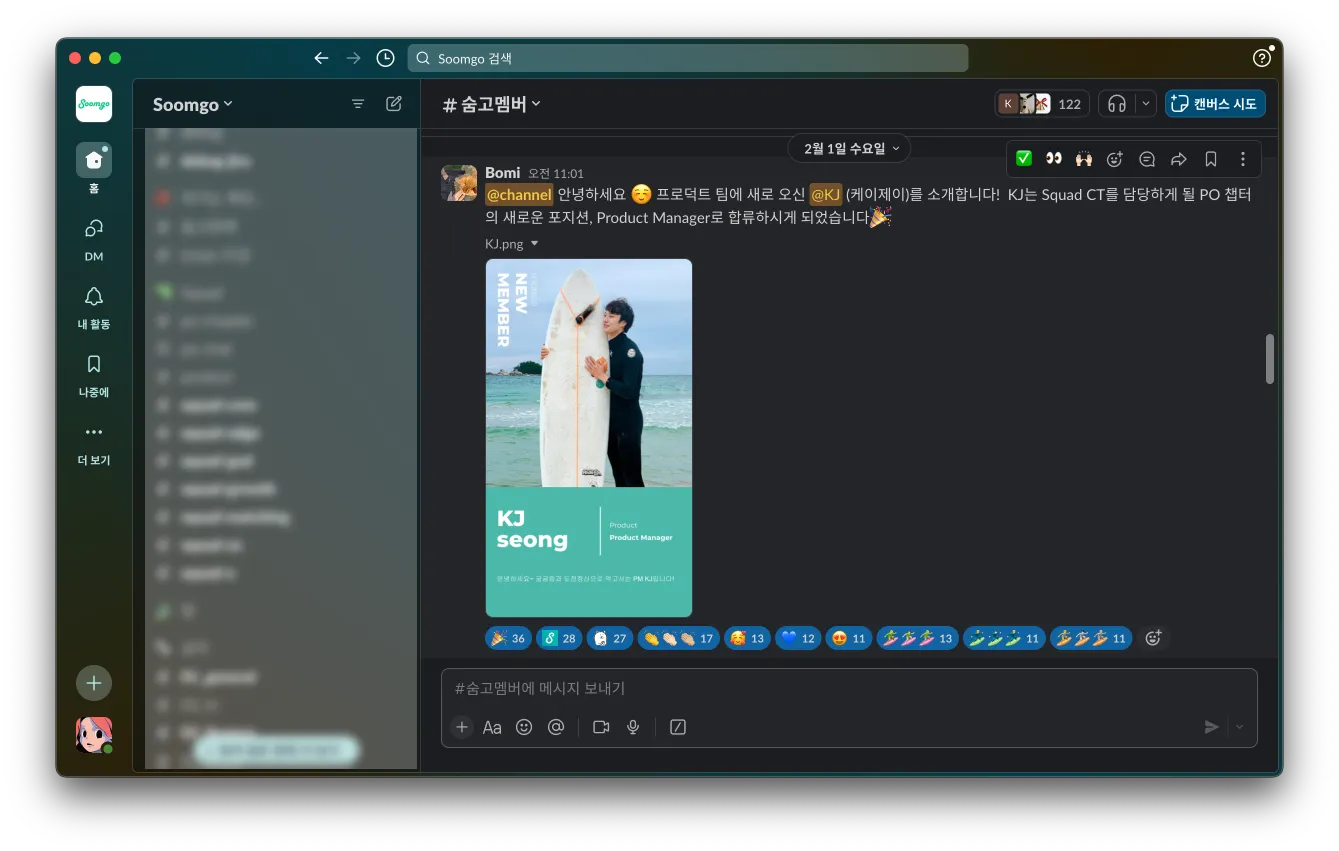
Task: Toggle the 🎉 party reaction on the message
Action: coord(508,637)
